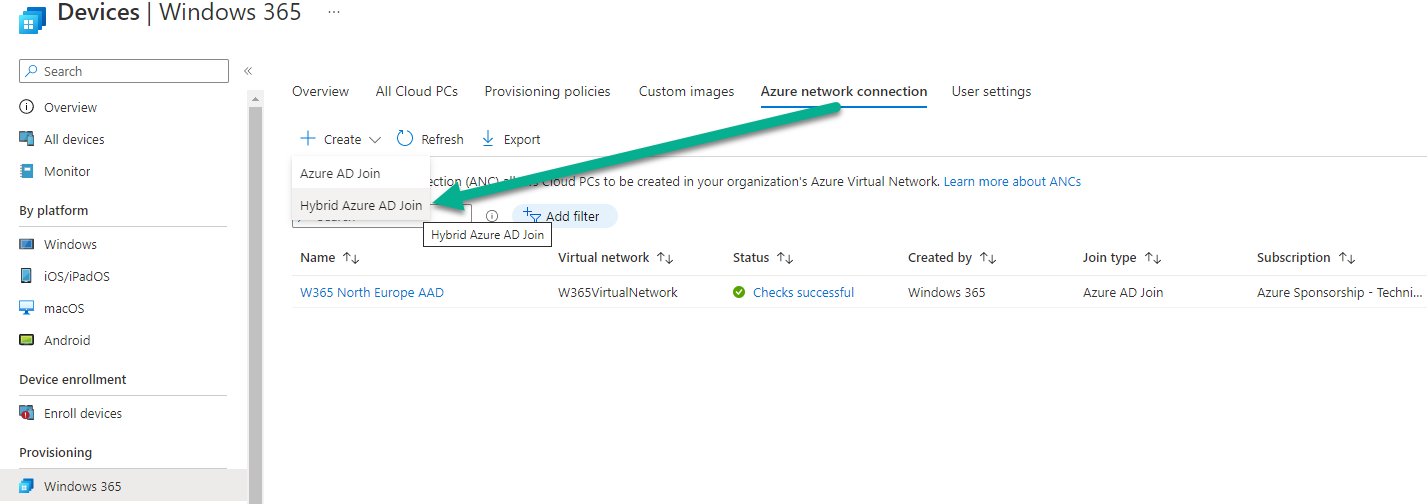Switch to the All Cloud PCs tab
This screenshot has width=1427, height=504.
417,91
